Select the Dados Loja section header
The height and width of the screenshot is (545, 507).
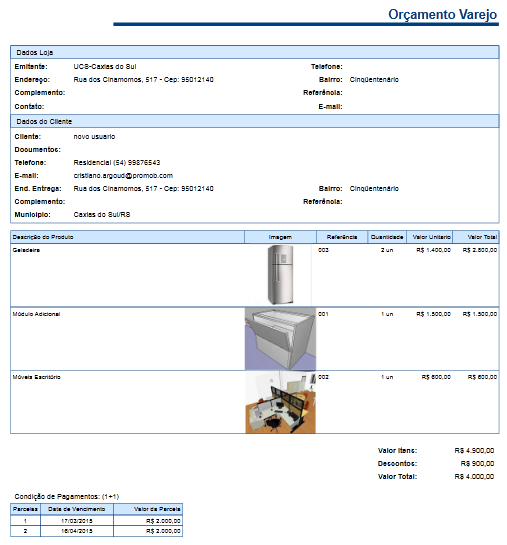tap(255, 52)
